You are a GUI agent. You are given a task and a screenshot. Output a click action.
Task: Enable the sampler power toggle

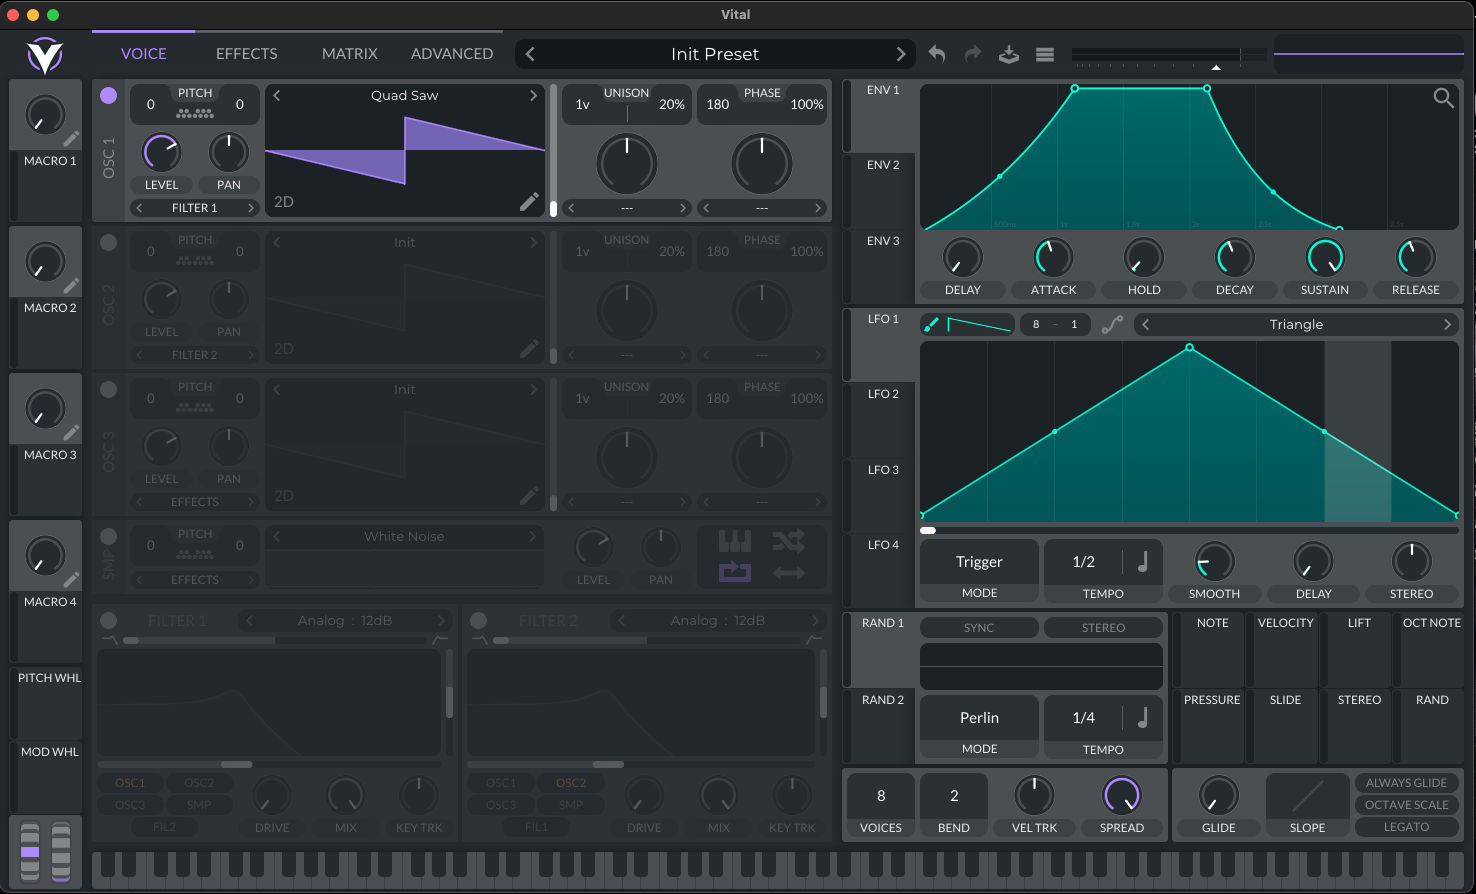(x=109, y=536)
